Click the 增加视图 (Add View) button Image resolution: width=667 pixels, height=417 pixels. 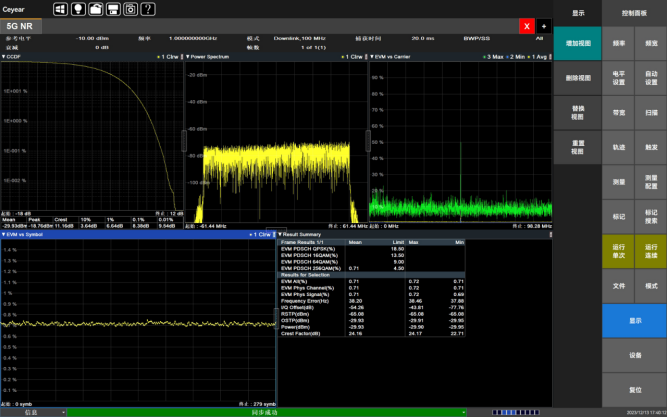(578, 45)
